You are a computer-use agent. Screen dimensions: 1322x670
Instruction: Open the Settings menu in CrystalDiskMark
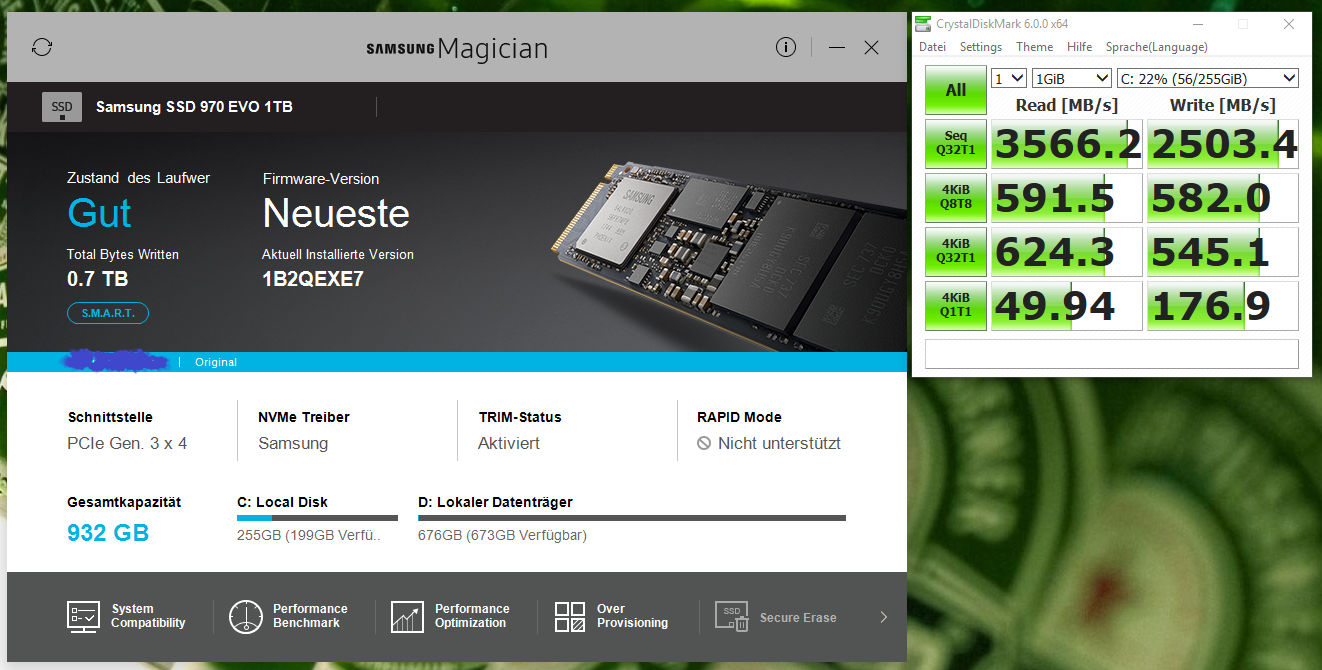click(981, 47)
